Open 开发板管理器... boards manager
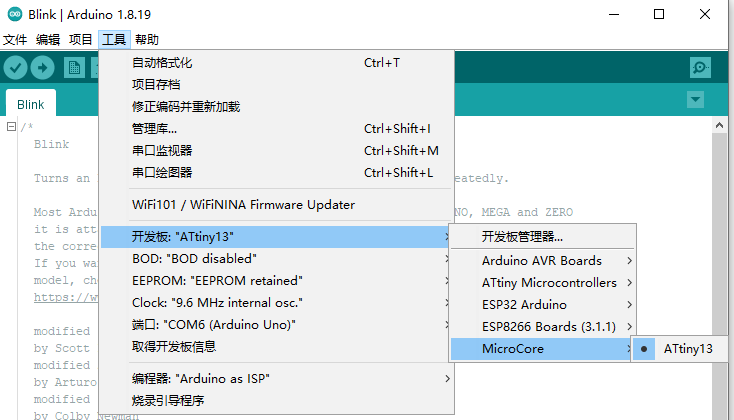This screenshot has height=420, width=734. (543, 237)
